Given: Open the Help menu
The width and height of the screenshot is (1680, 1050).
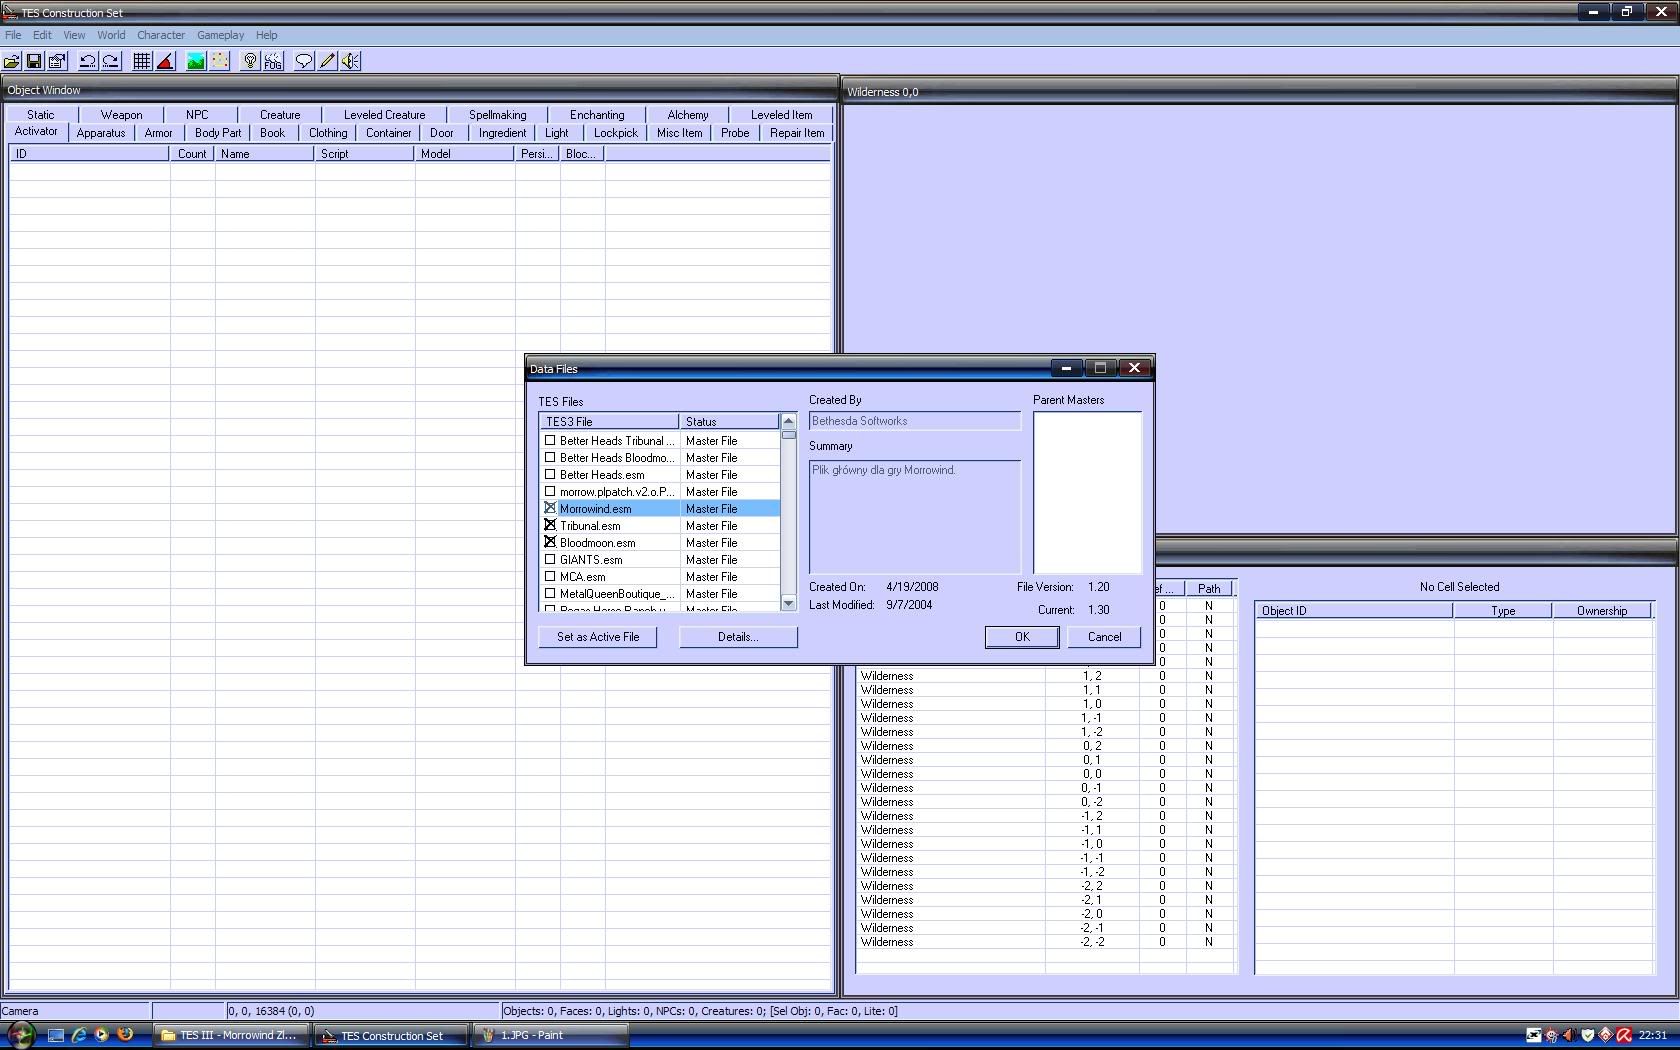Looking at the screenshot, I should tap(266, 35).
